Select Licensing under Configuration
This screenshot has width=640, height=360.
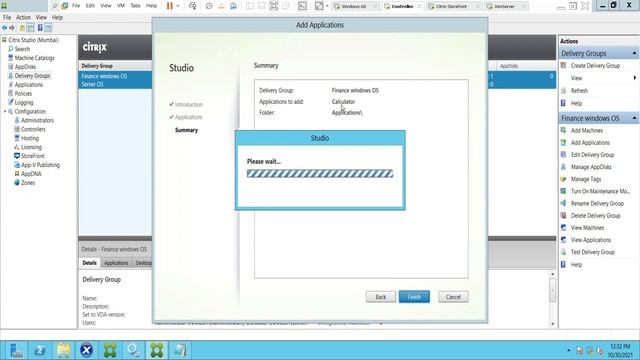tap(31, 147)
